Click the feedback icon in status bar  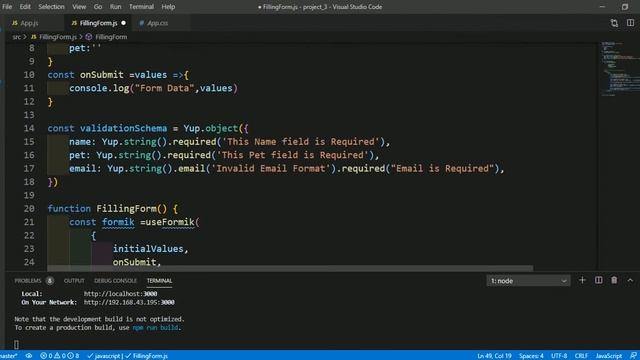633,356
